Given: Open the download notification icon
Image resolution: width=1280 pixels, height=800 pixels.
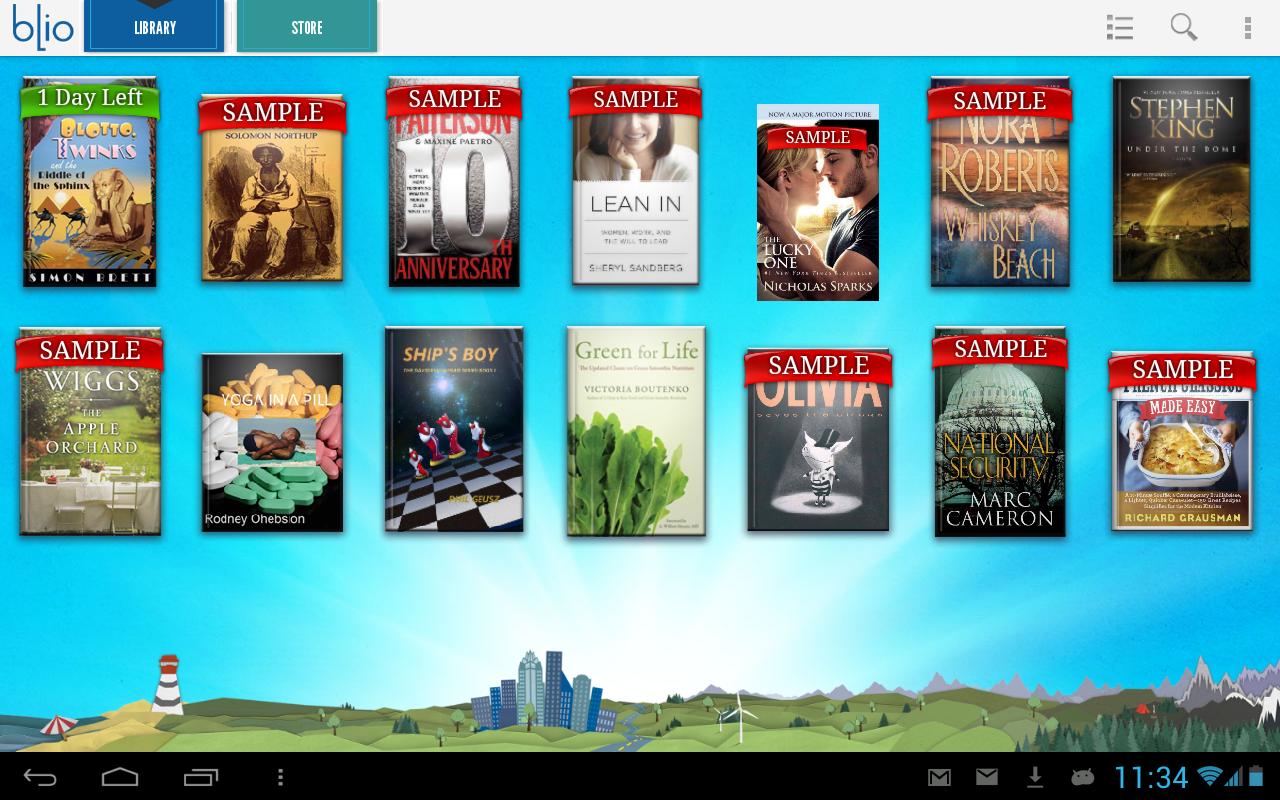Looking at the screenshot, I should coord(1035,777).
